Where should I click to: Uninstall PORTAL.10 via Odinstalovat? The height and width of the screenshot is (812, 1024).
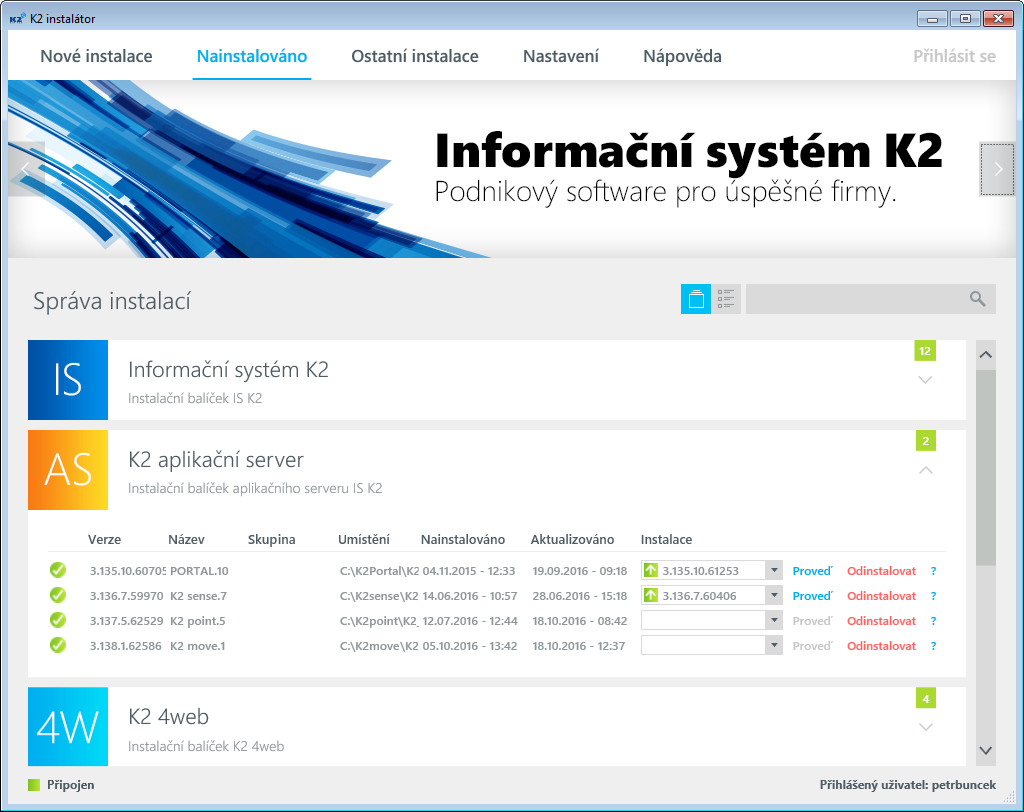click(882, 571)
